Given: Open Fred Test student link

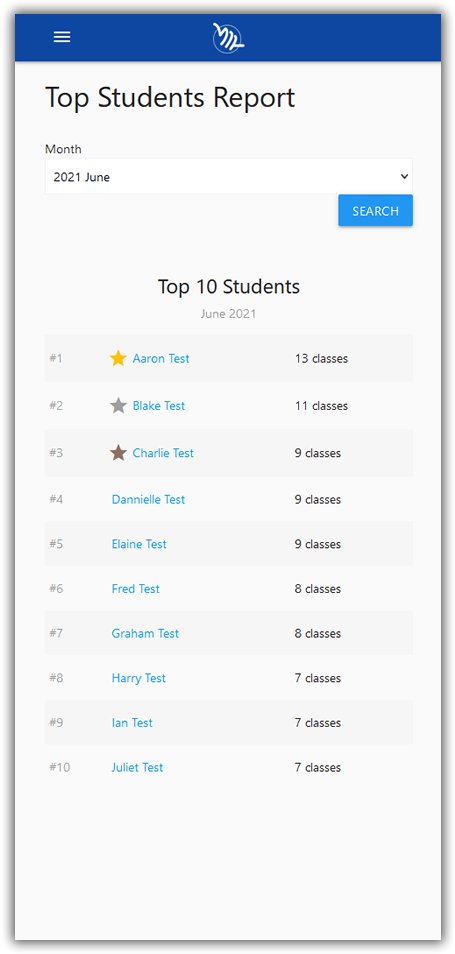Looking at the screenshot, I should pyautogui.click(x=136, y=589).
